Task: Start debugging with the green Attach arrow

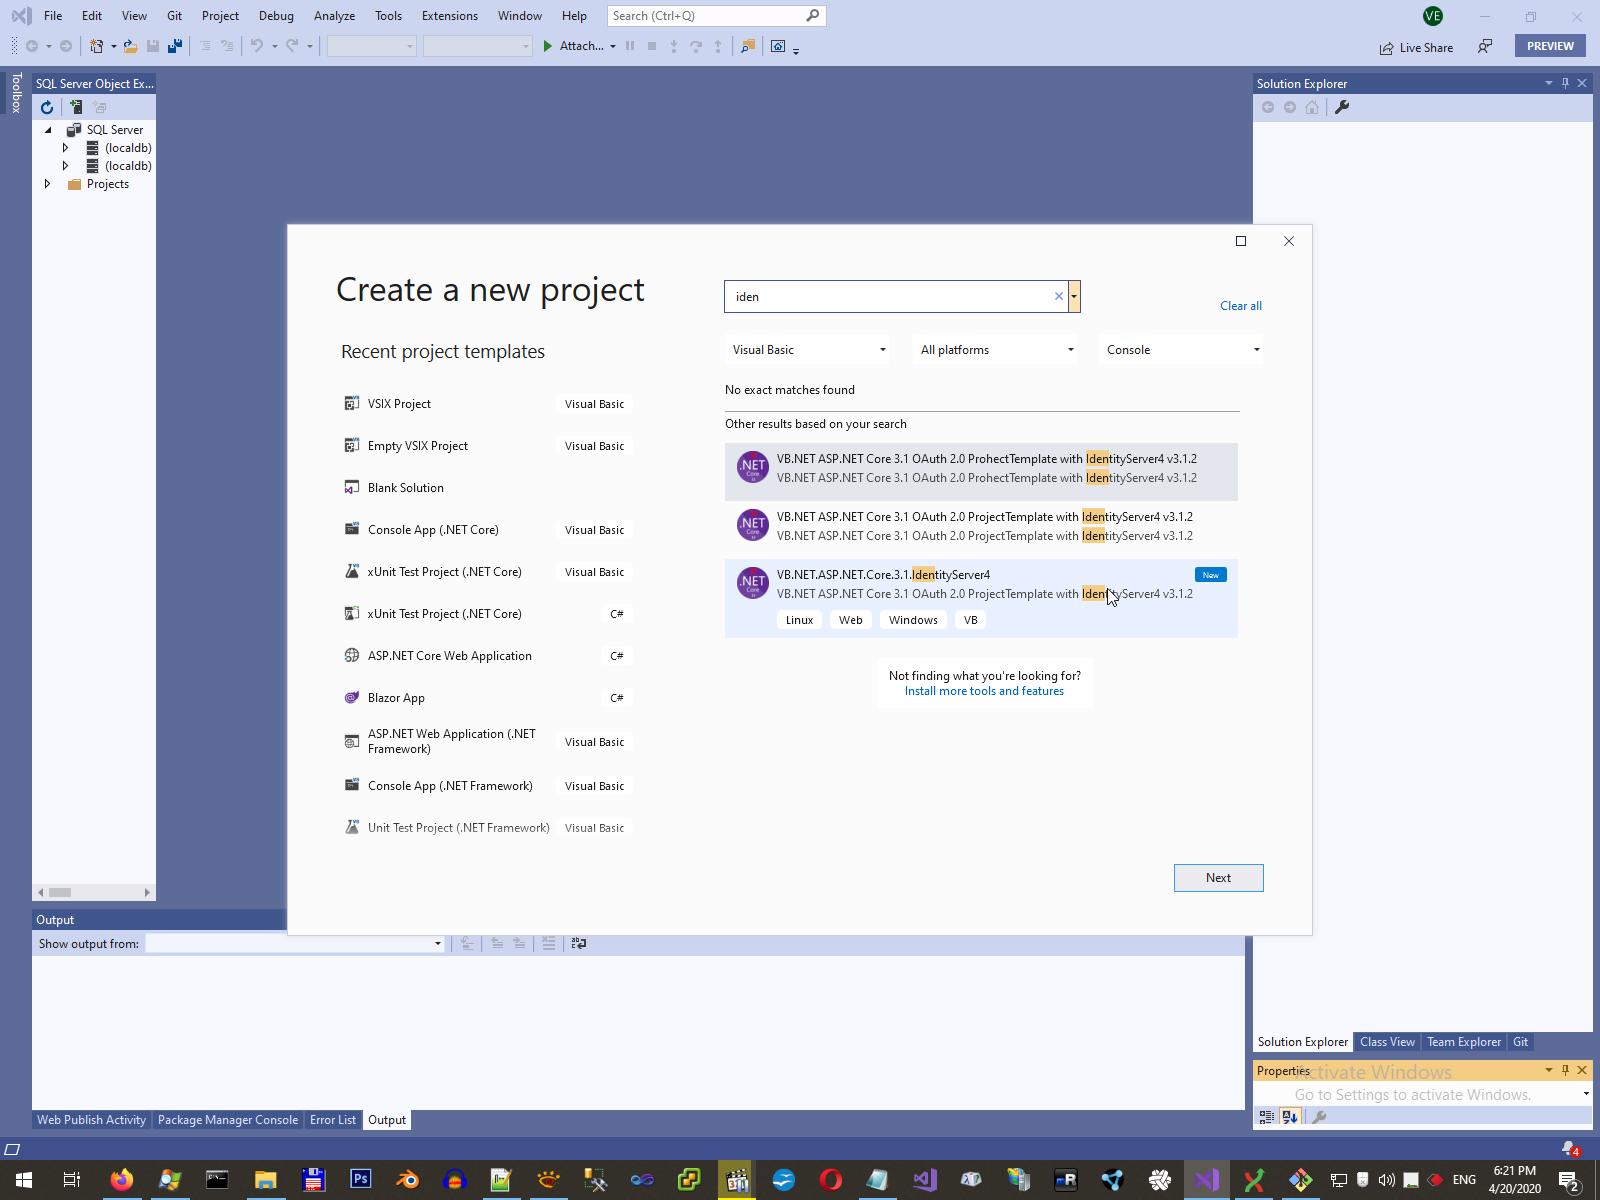Action: (x=548, y=46)
